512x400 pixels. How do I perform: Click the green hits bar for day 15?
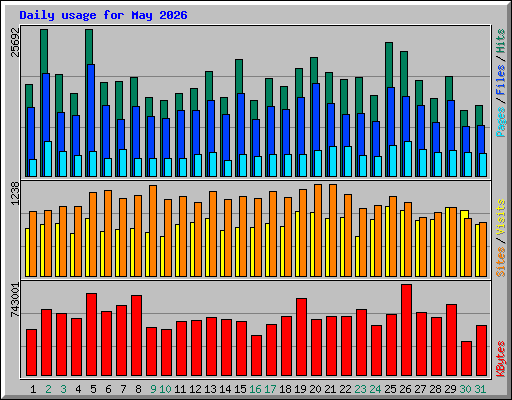239,76
